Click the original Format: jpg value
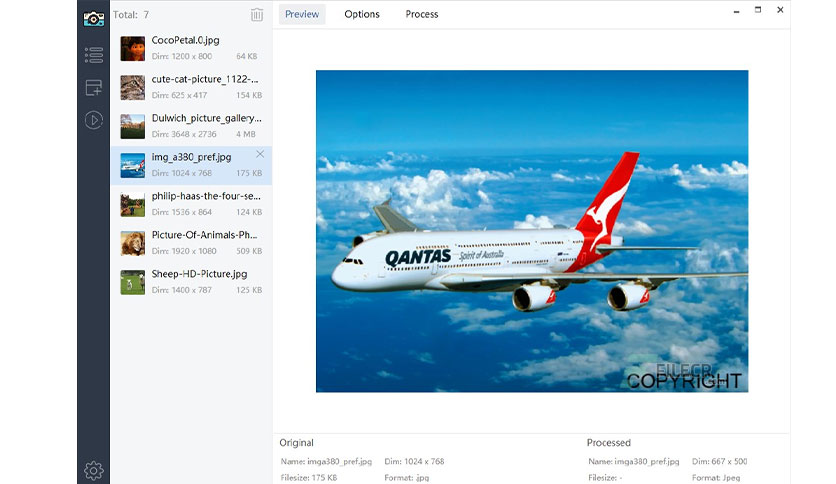Viewport: 836px width, 484px height. (x=406, y=478)
